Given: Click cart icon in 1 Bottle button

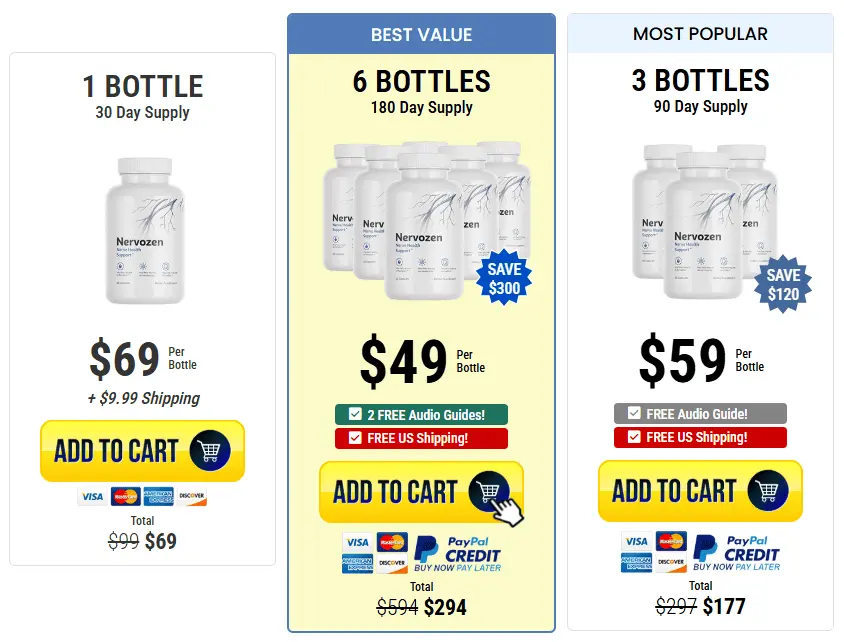Looking at the screenshot, I should (x=209, y=450).
